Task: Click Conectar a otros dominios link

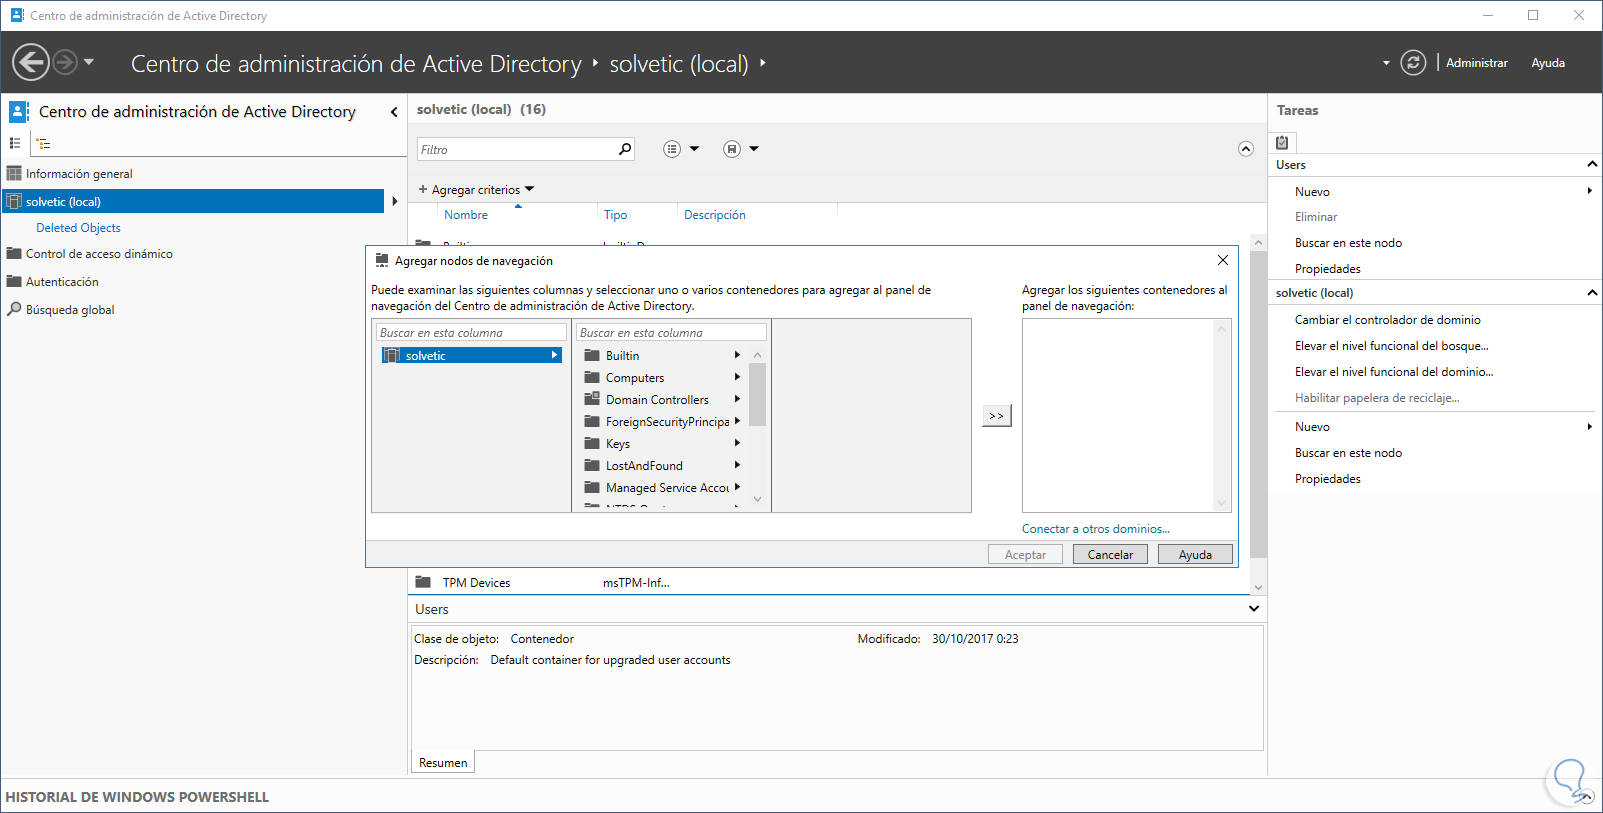Action: (x=1095, y=529)
